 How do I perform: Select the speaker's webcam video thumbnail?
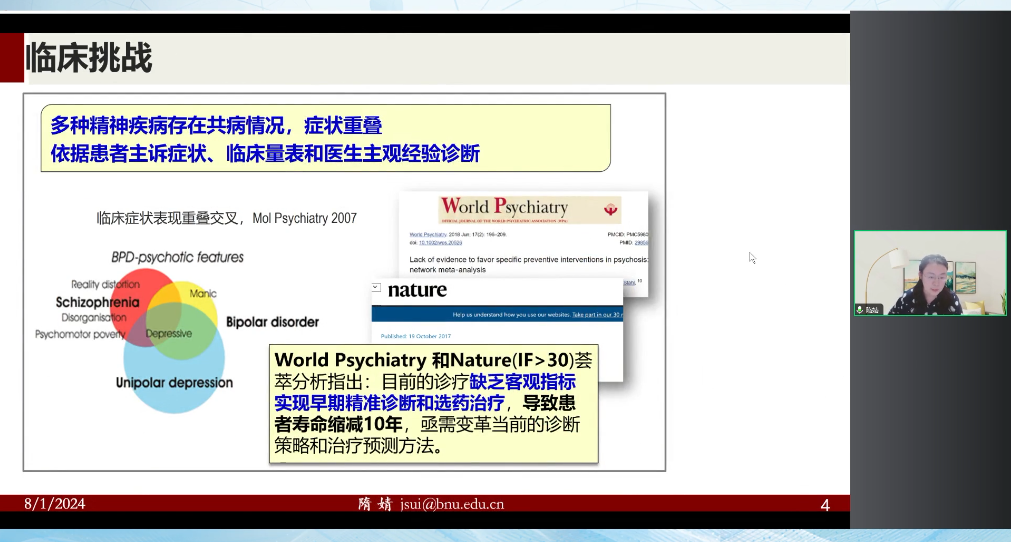[x=930, y=273]
